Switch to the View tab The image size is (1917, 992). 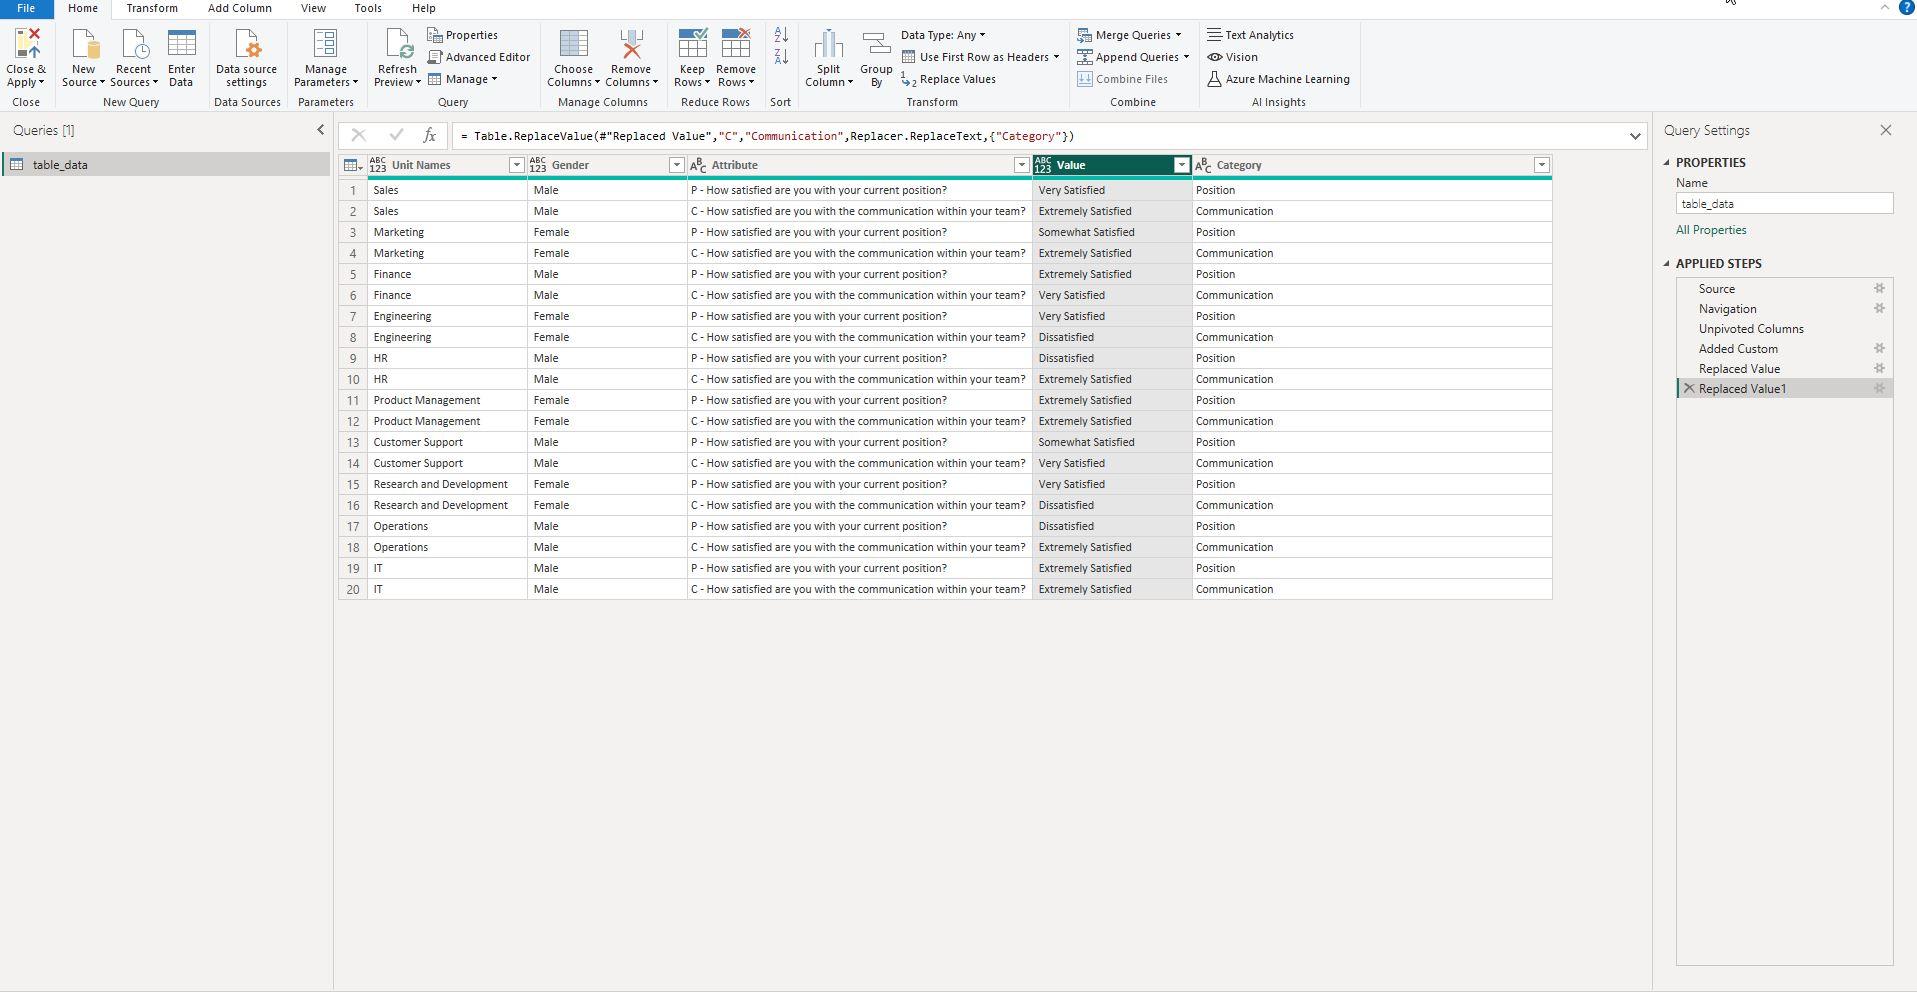pos(313,8)
